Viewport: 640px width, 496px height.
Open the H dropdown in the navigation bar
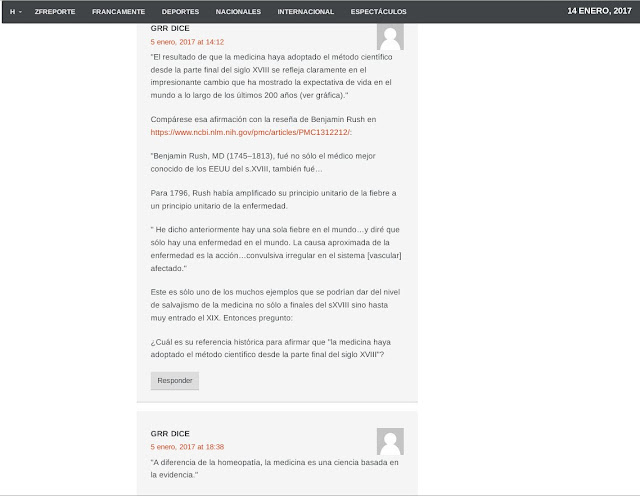pyautogui.click(x=16, y=12)
